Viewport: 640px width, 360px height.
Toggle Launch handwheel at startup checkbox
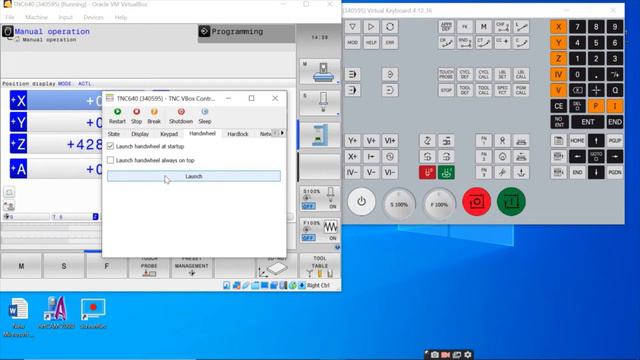[x=110, y=146]
